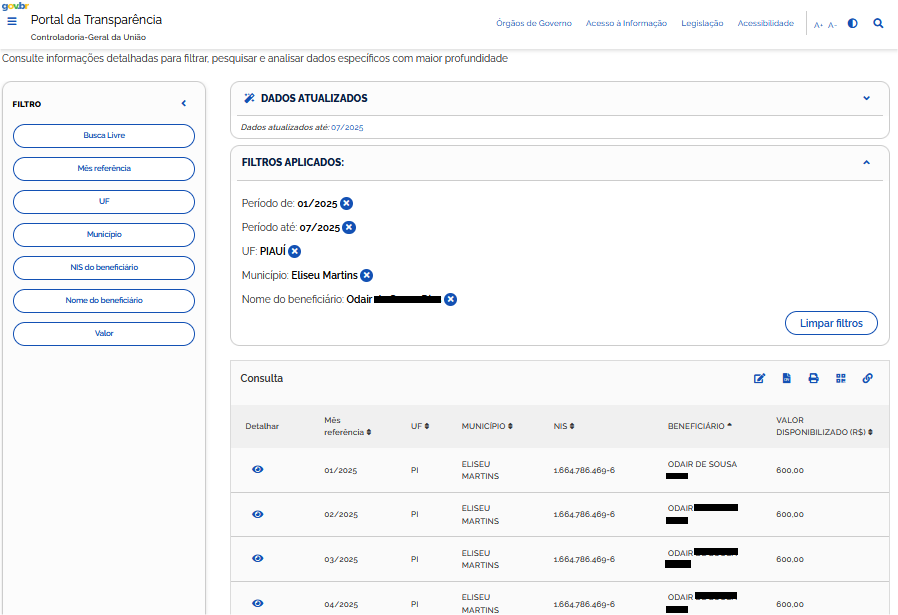The image size is (898, 615).
Task: Remove the Período até 07/2025 filter
Action: pyautogui.click(x=349, y=227)
